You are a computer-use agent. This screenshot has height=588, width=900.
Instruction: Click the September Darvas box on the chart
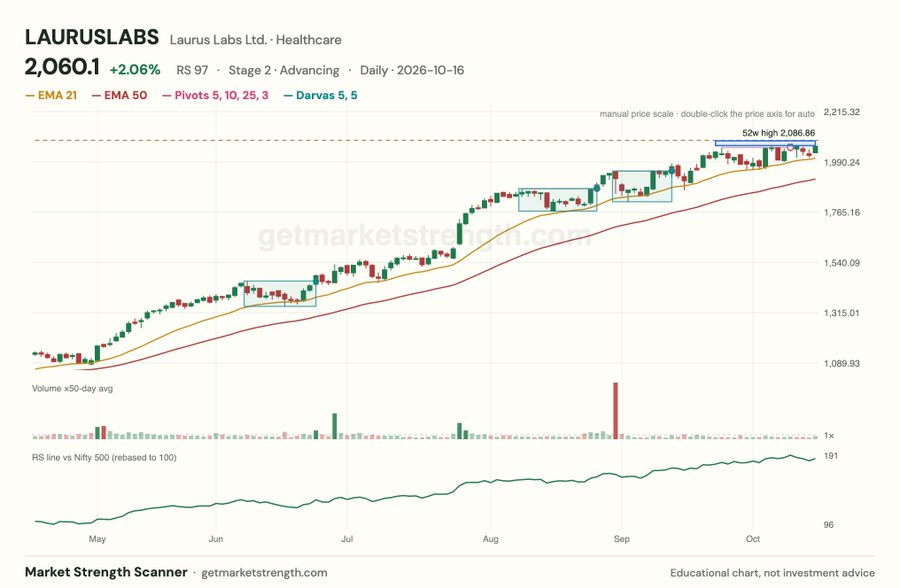[642, 186]
